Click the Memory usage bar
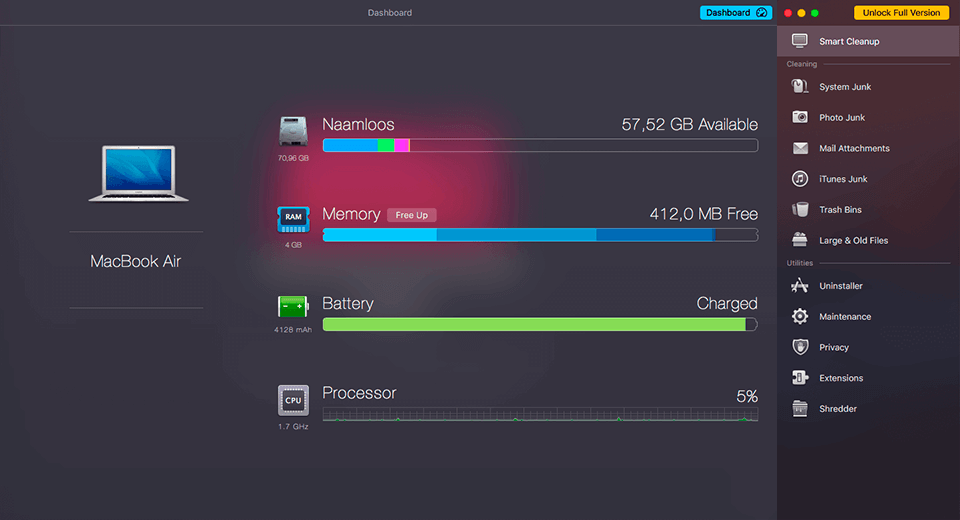Screen dimensions: 960x520 [x=540, y=235]
